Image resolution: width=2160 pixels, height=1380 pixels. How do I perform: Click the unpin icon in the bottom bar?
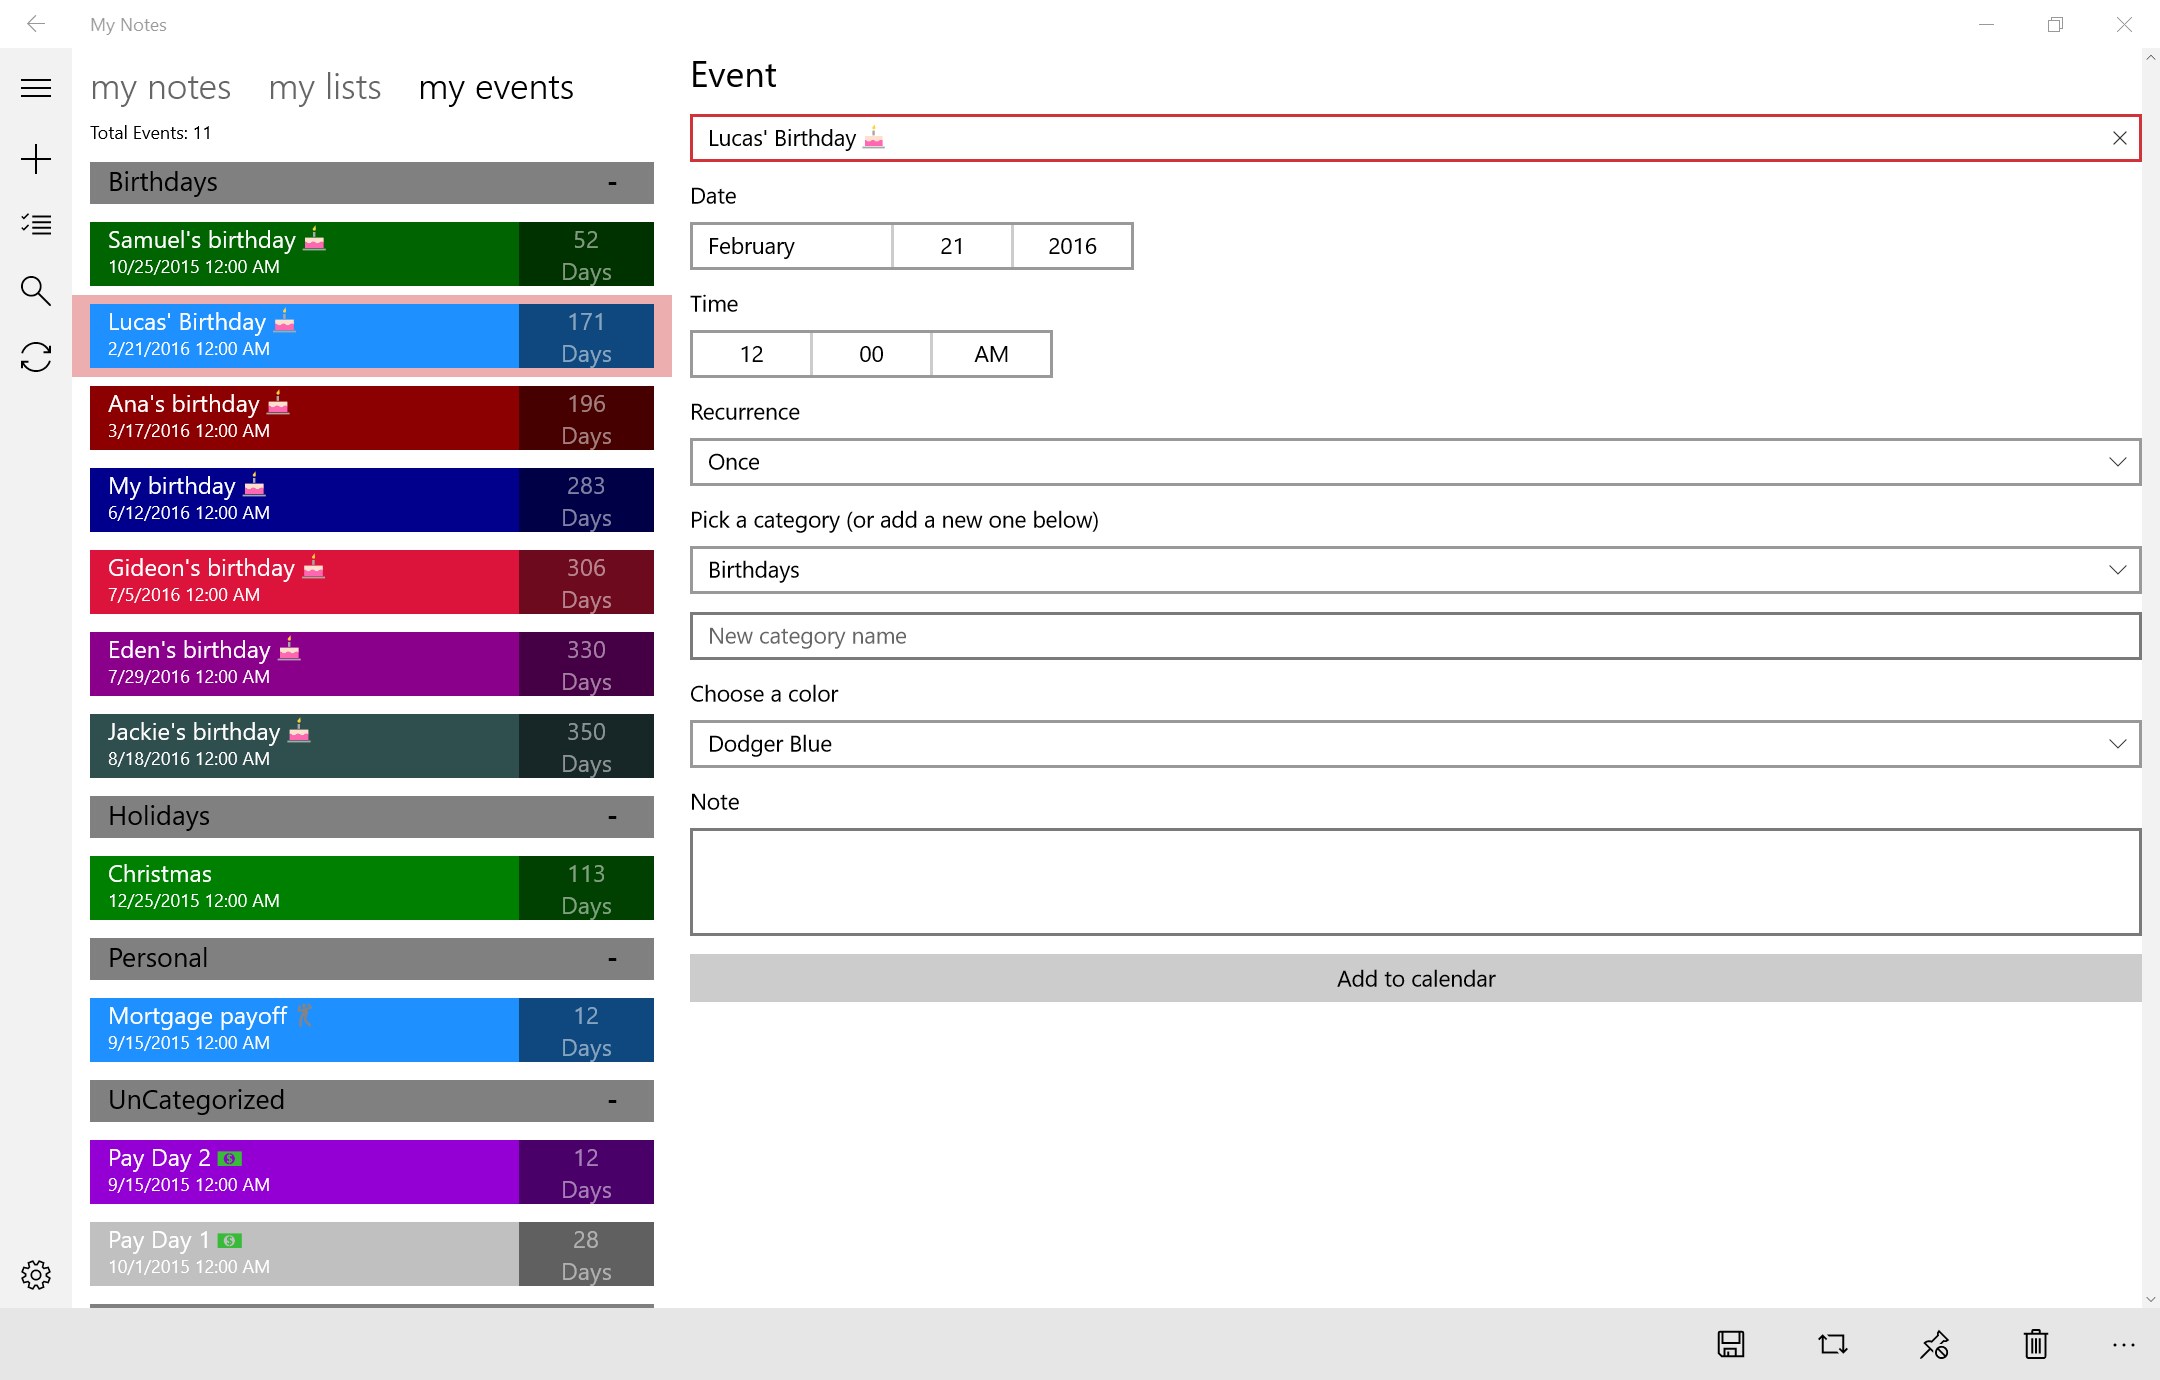1934,1344
